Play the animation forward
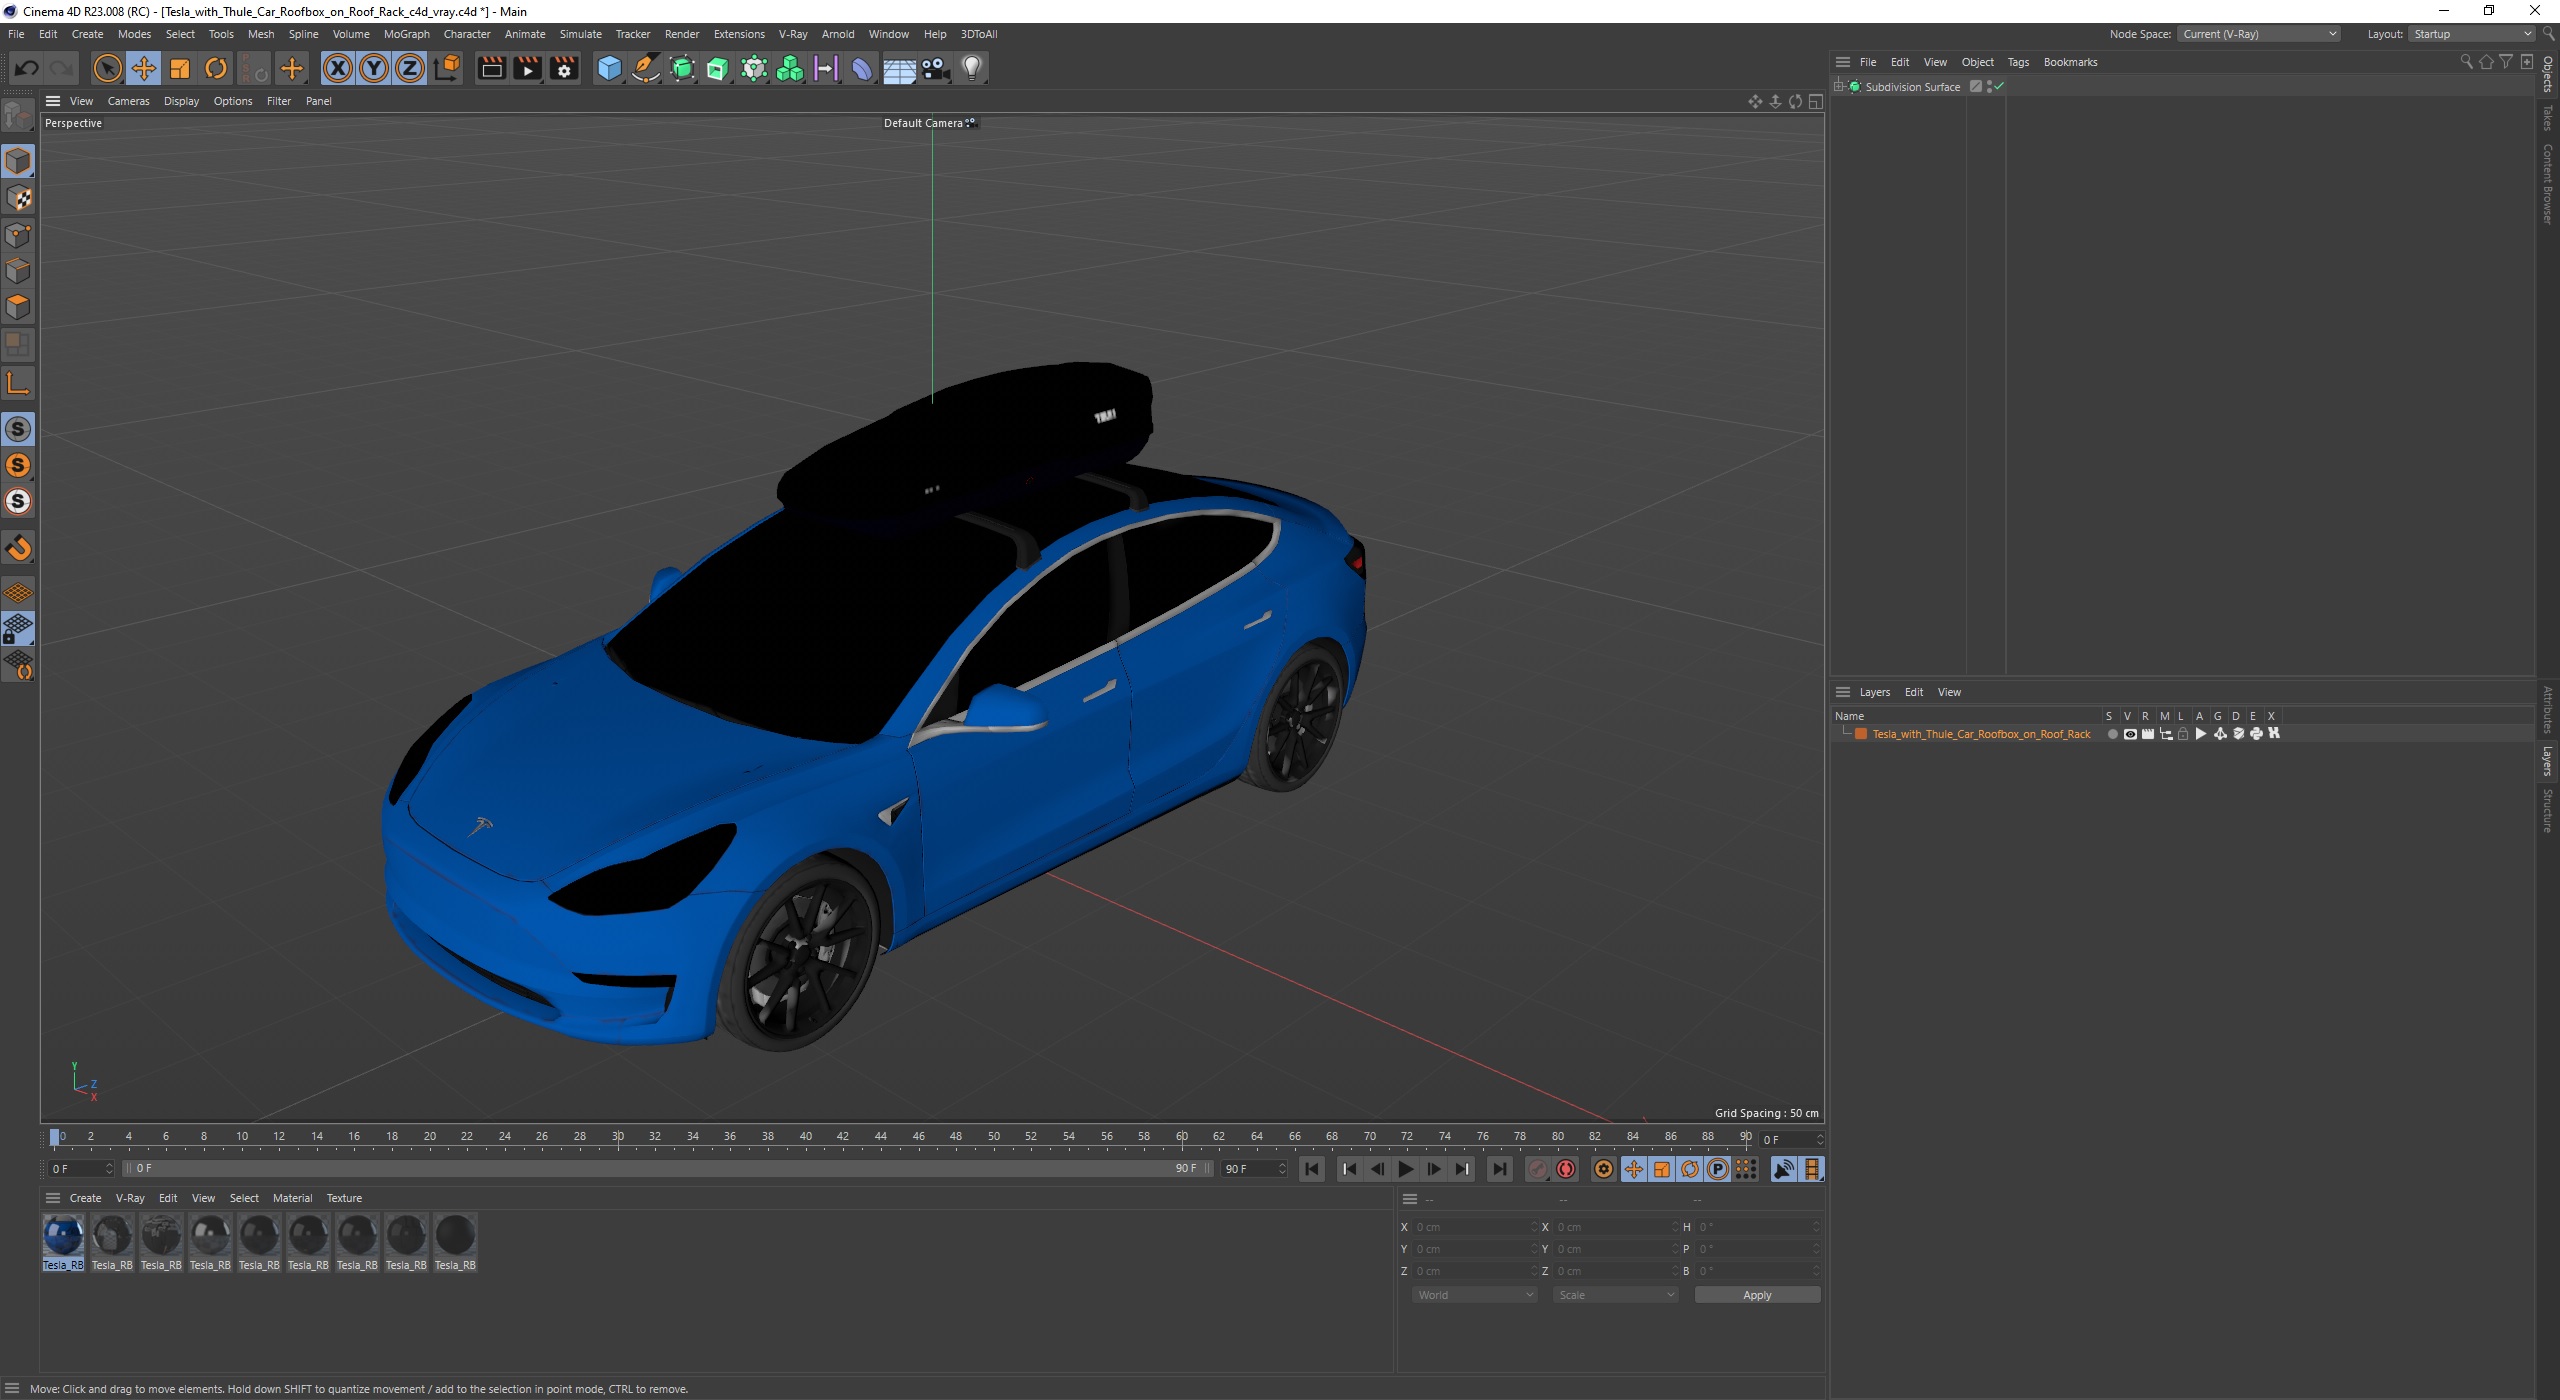This screenshot has height=1400, width=2560. click(x=1406, y=1169)
